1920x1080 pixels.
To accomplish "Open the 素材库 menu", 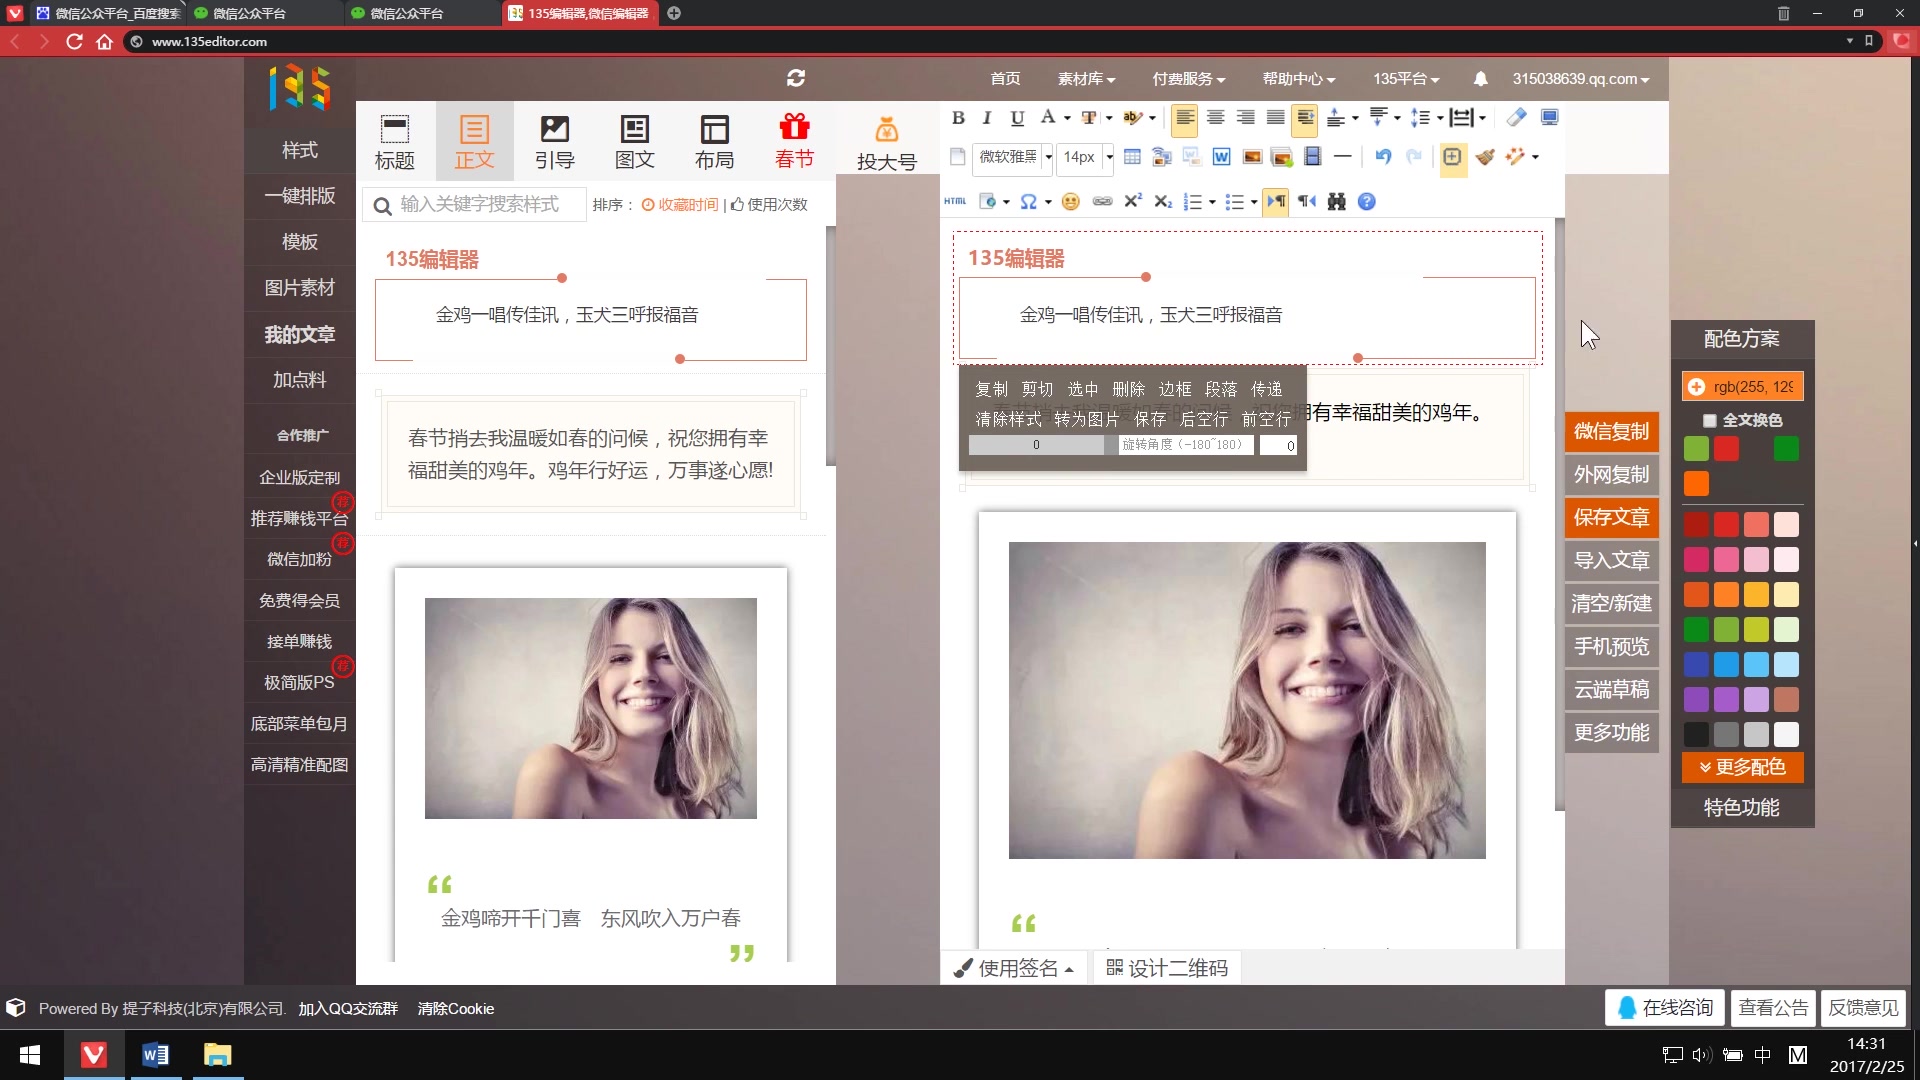I will coord(1086,79).
